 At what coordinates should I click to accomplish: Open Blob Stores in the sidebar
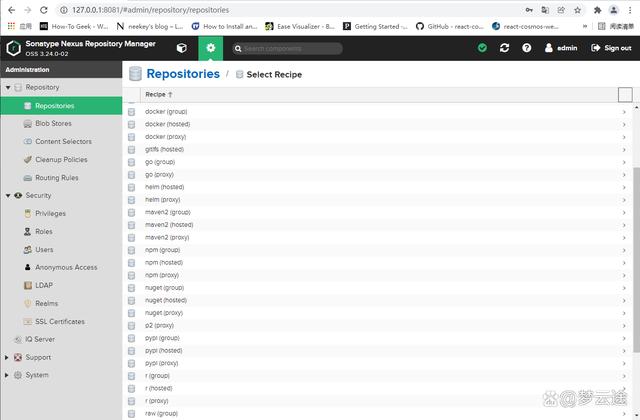61,123
